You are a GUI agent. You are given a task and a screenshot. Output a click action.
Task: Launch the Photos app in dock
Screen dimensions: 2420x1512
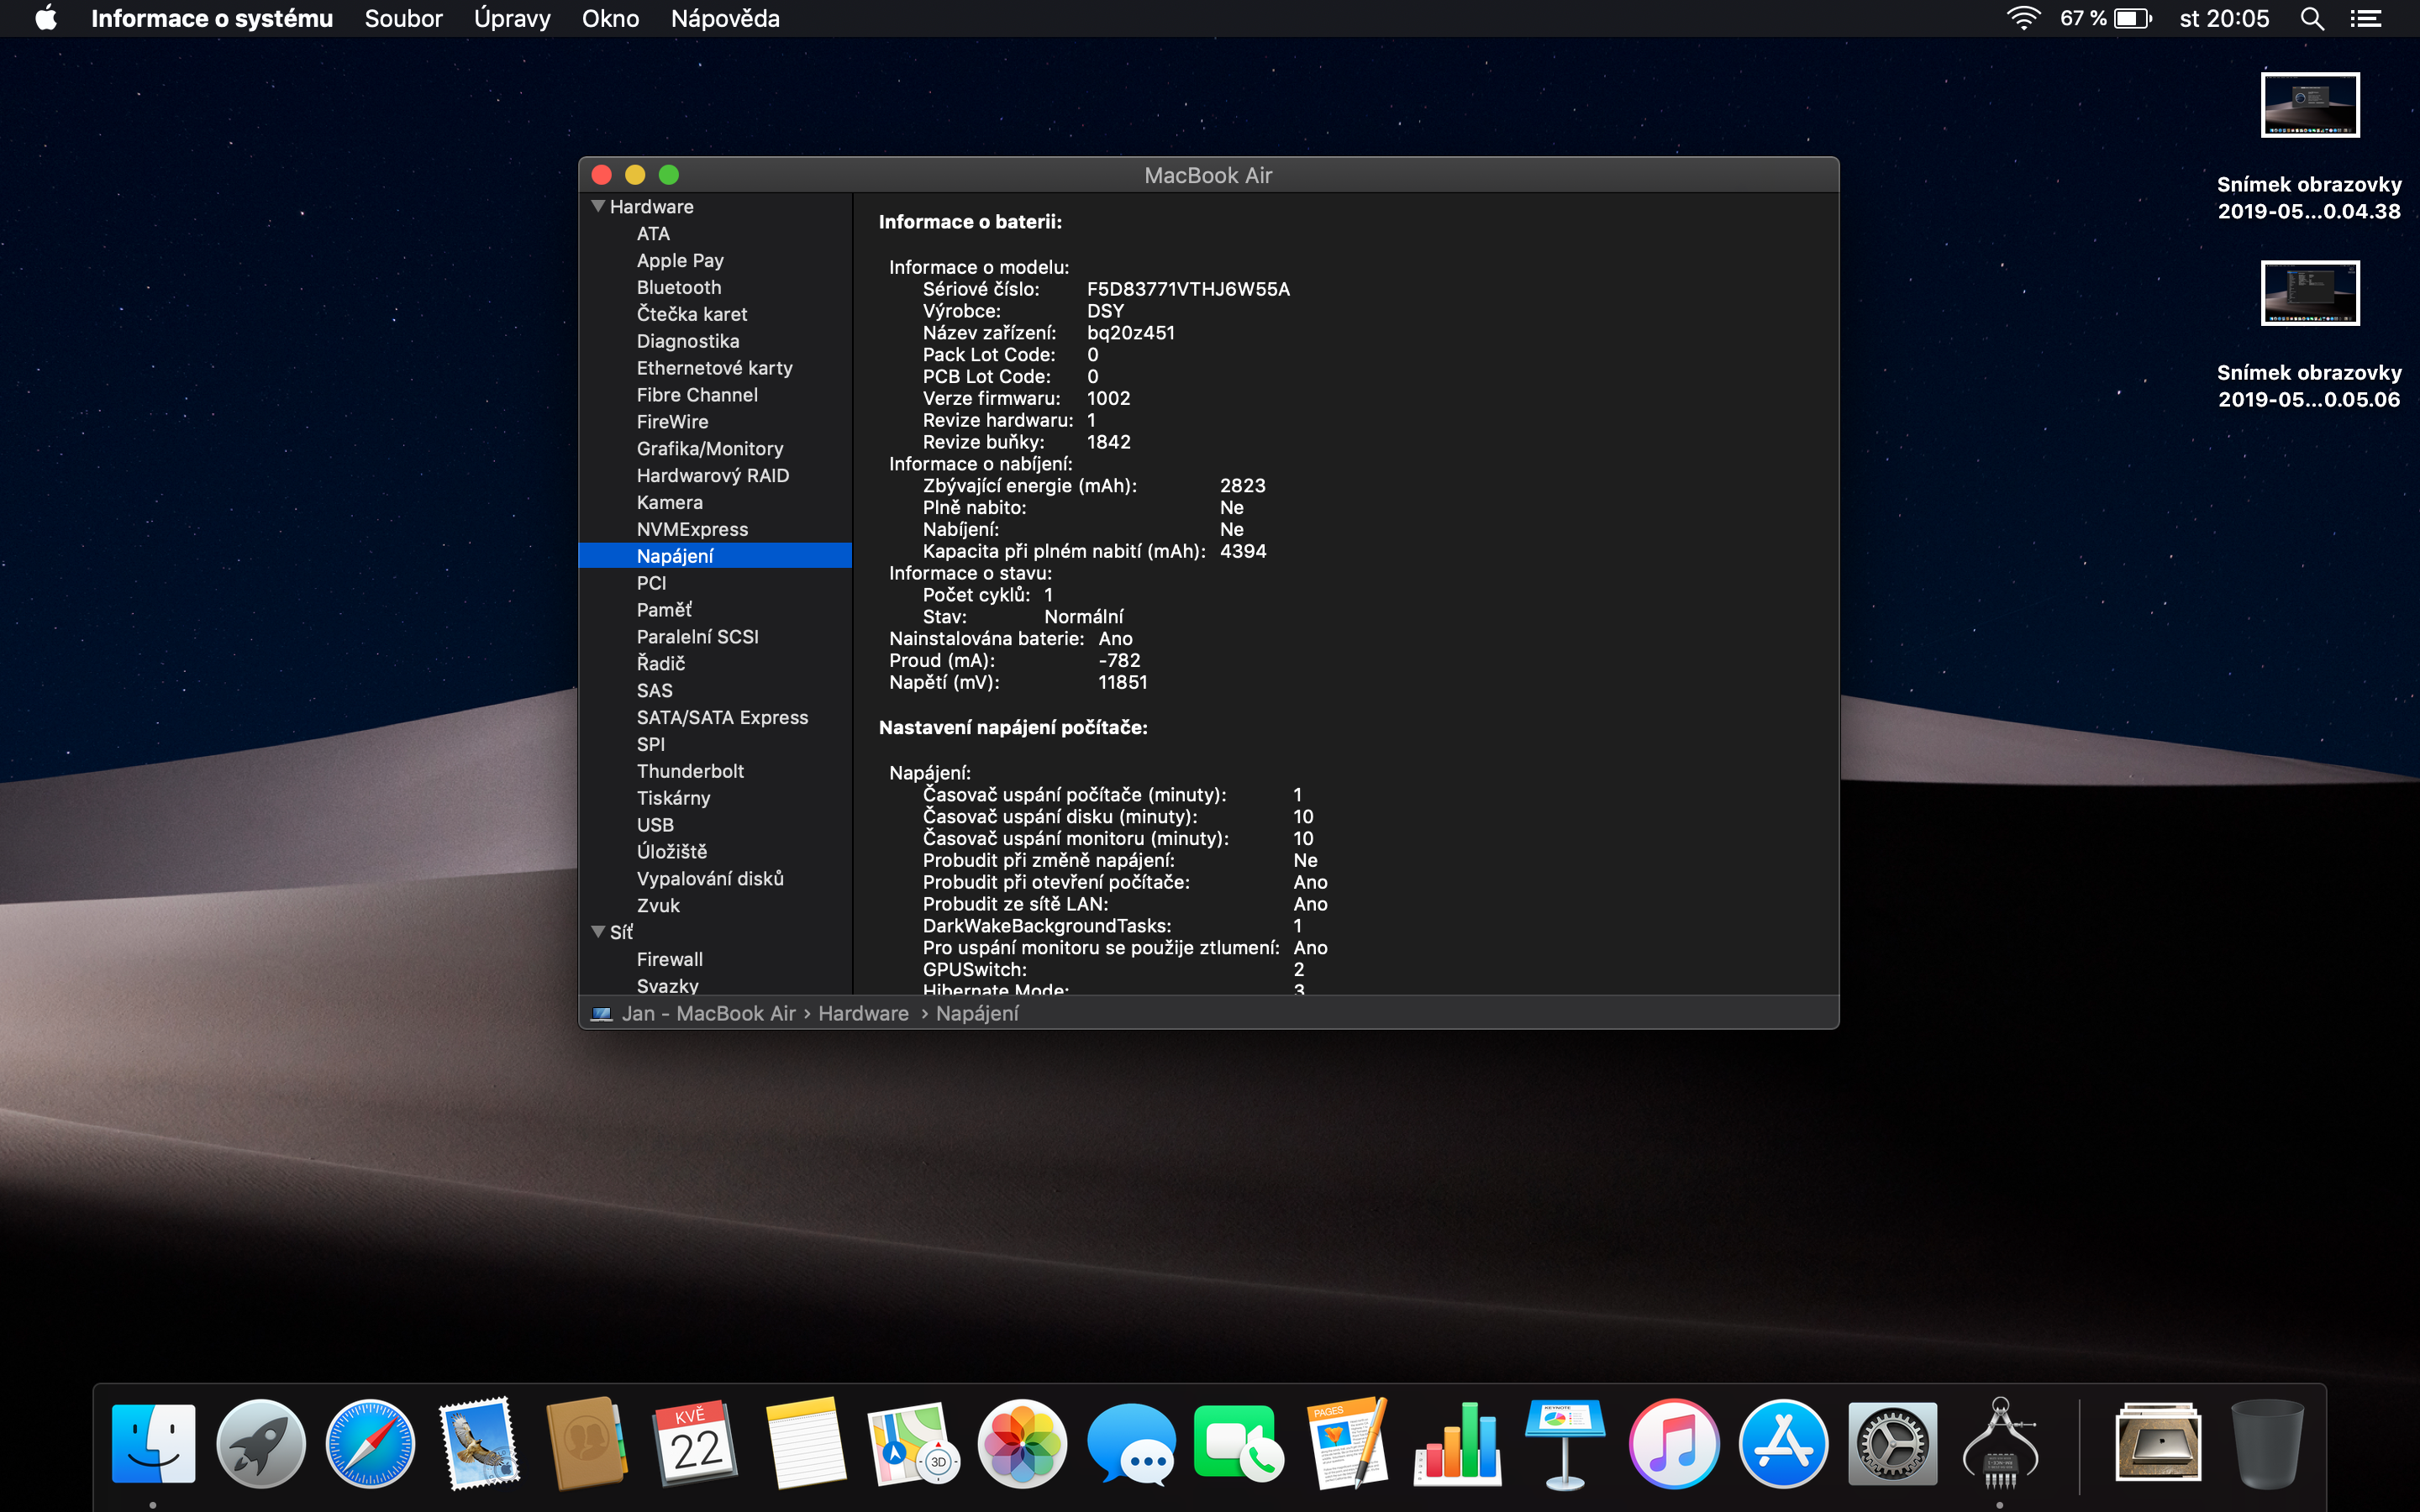(x=1021, y=1443)
